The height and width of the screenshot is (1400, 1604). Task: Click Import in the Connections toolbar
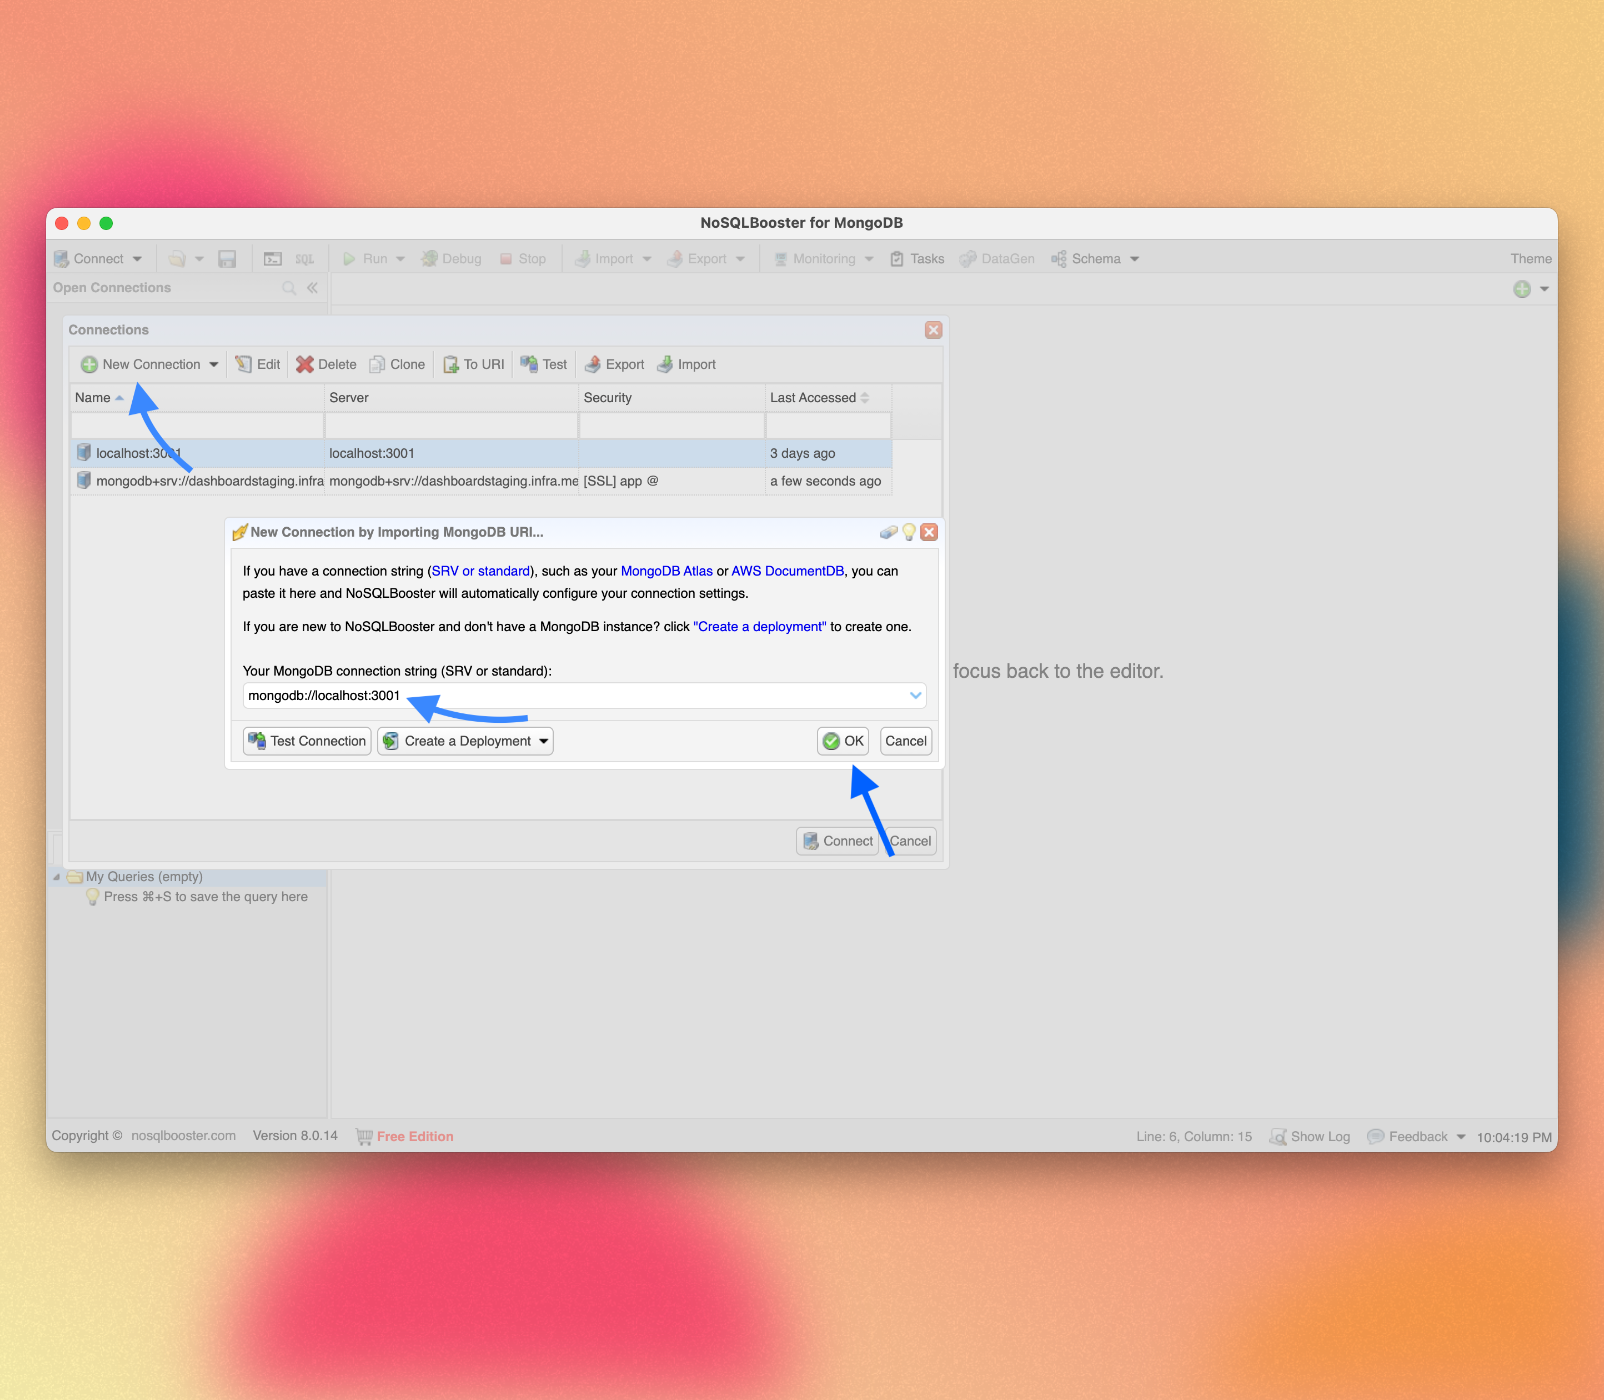pyautogui.click(x=686, y=365)
